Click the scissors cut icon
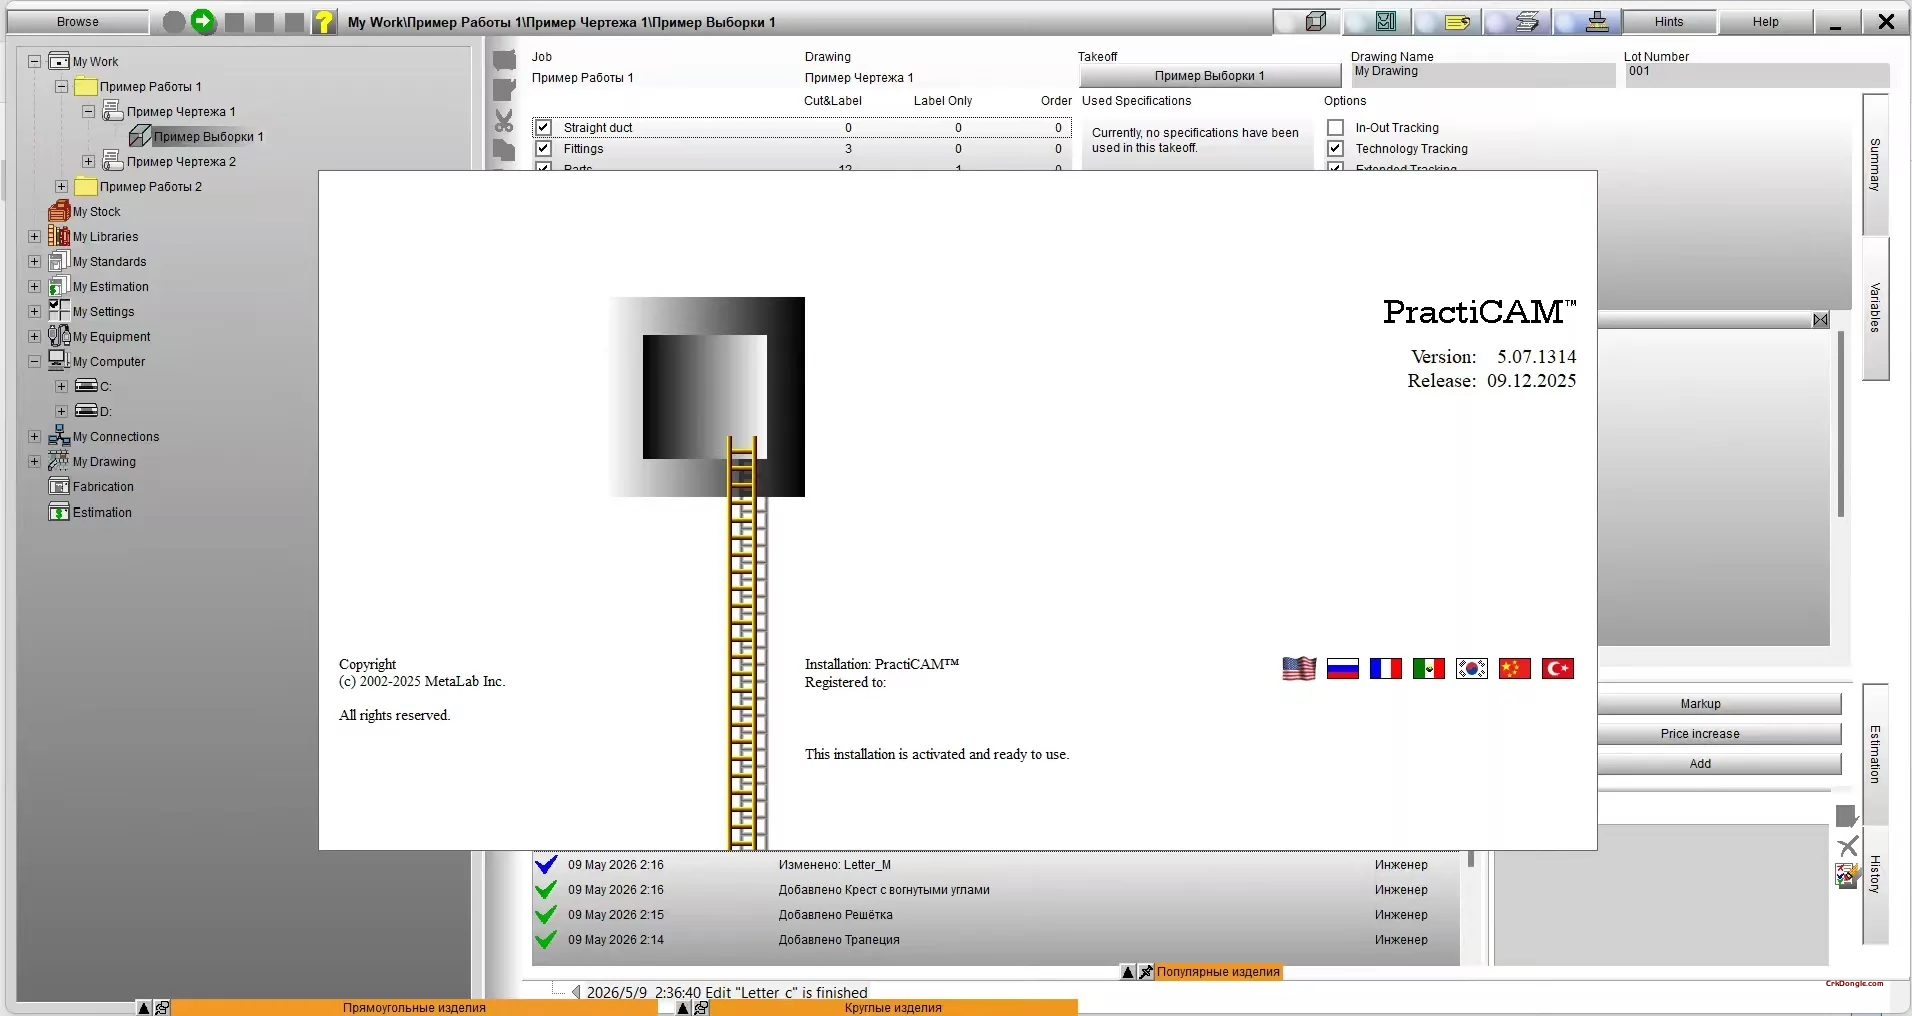The height and width of the screenshot is (1016, 1912). point(504,121)
